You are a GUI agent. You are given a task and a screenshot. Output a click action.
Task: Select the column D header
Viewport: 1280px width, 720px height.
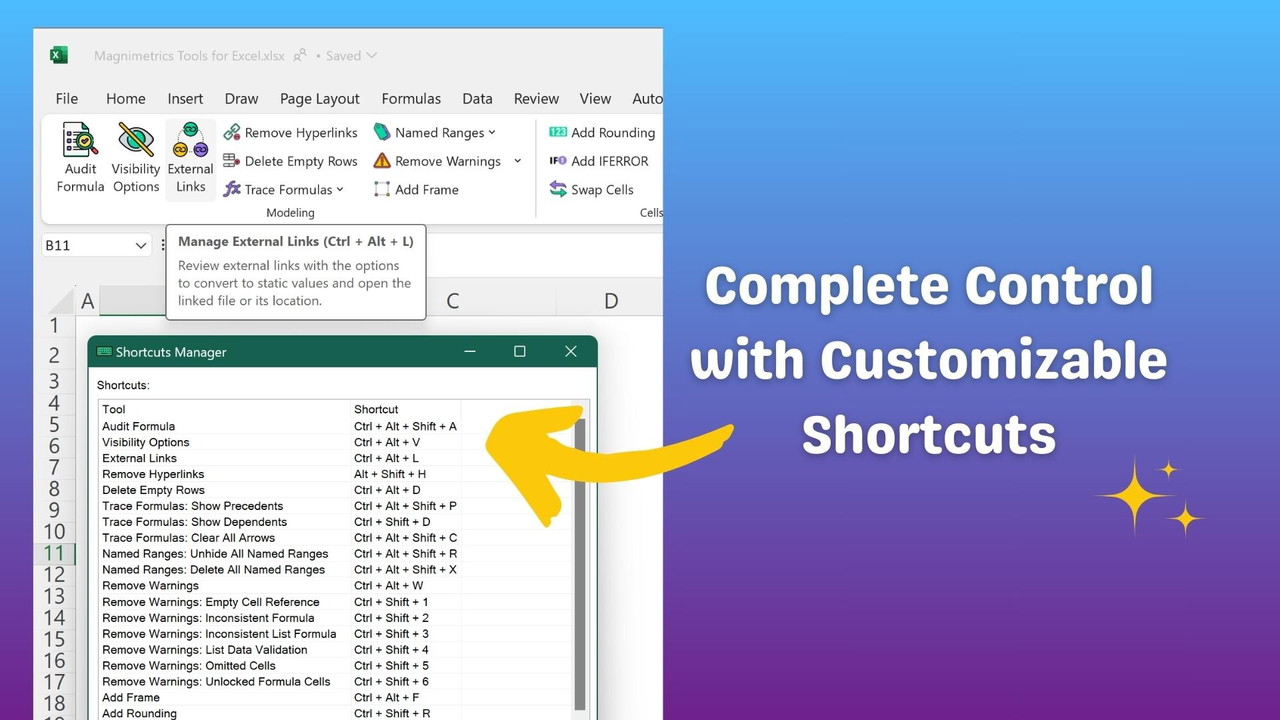coord(610,301)
